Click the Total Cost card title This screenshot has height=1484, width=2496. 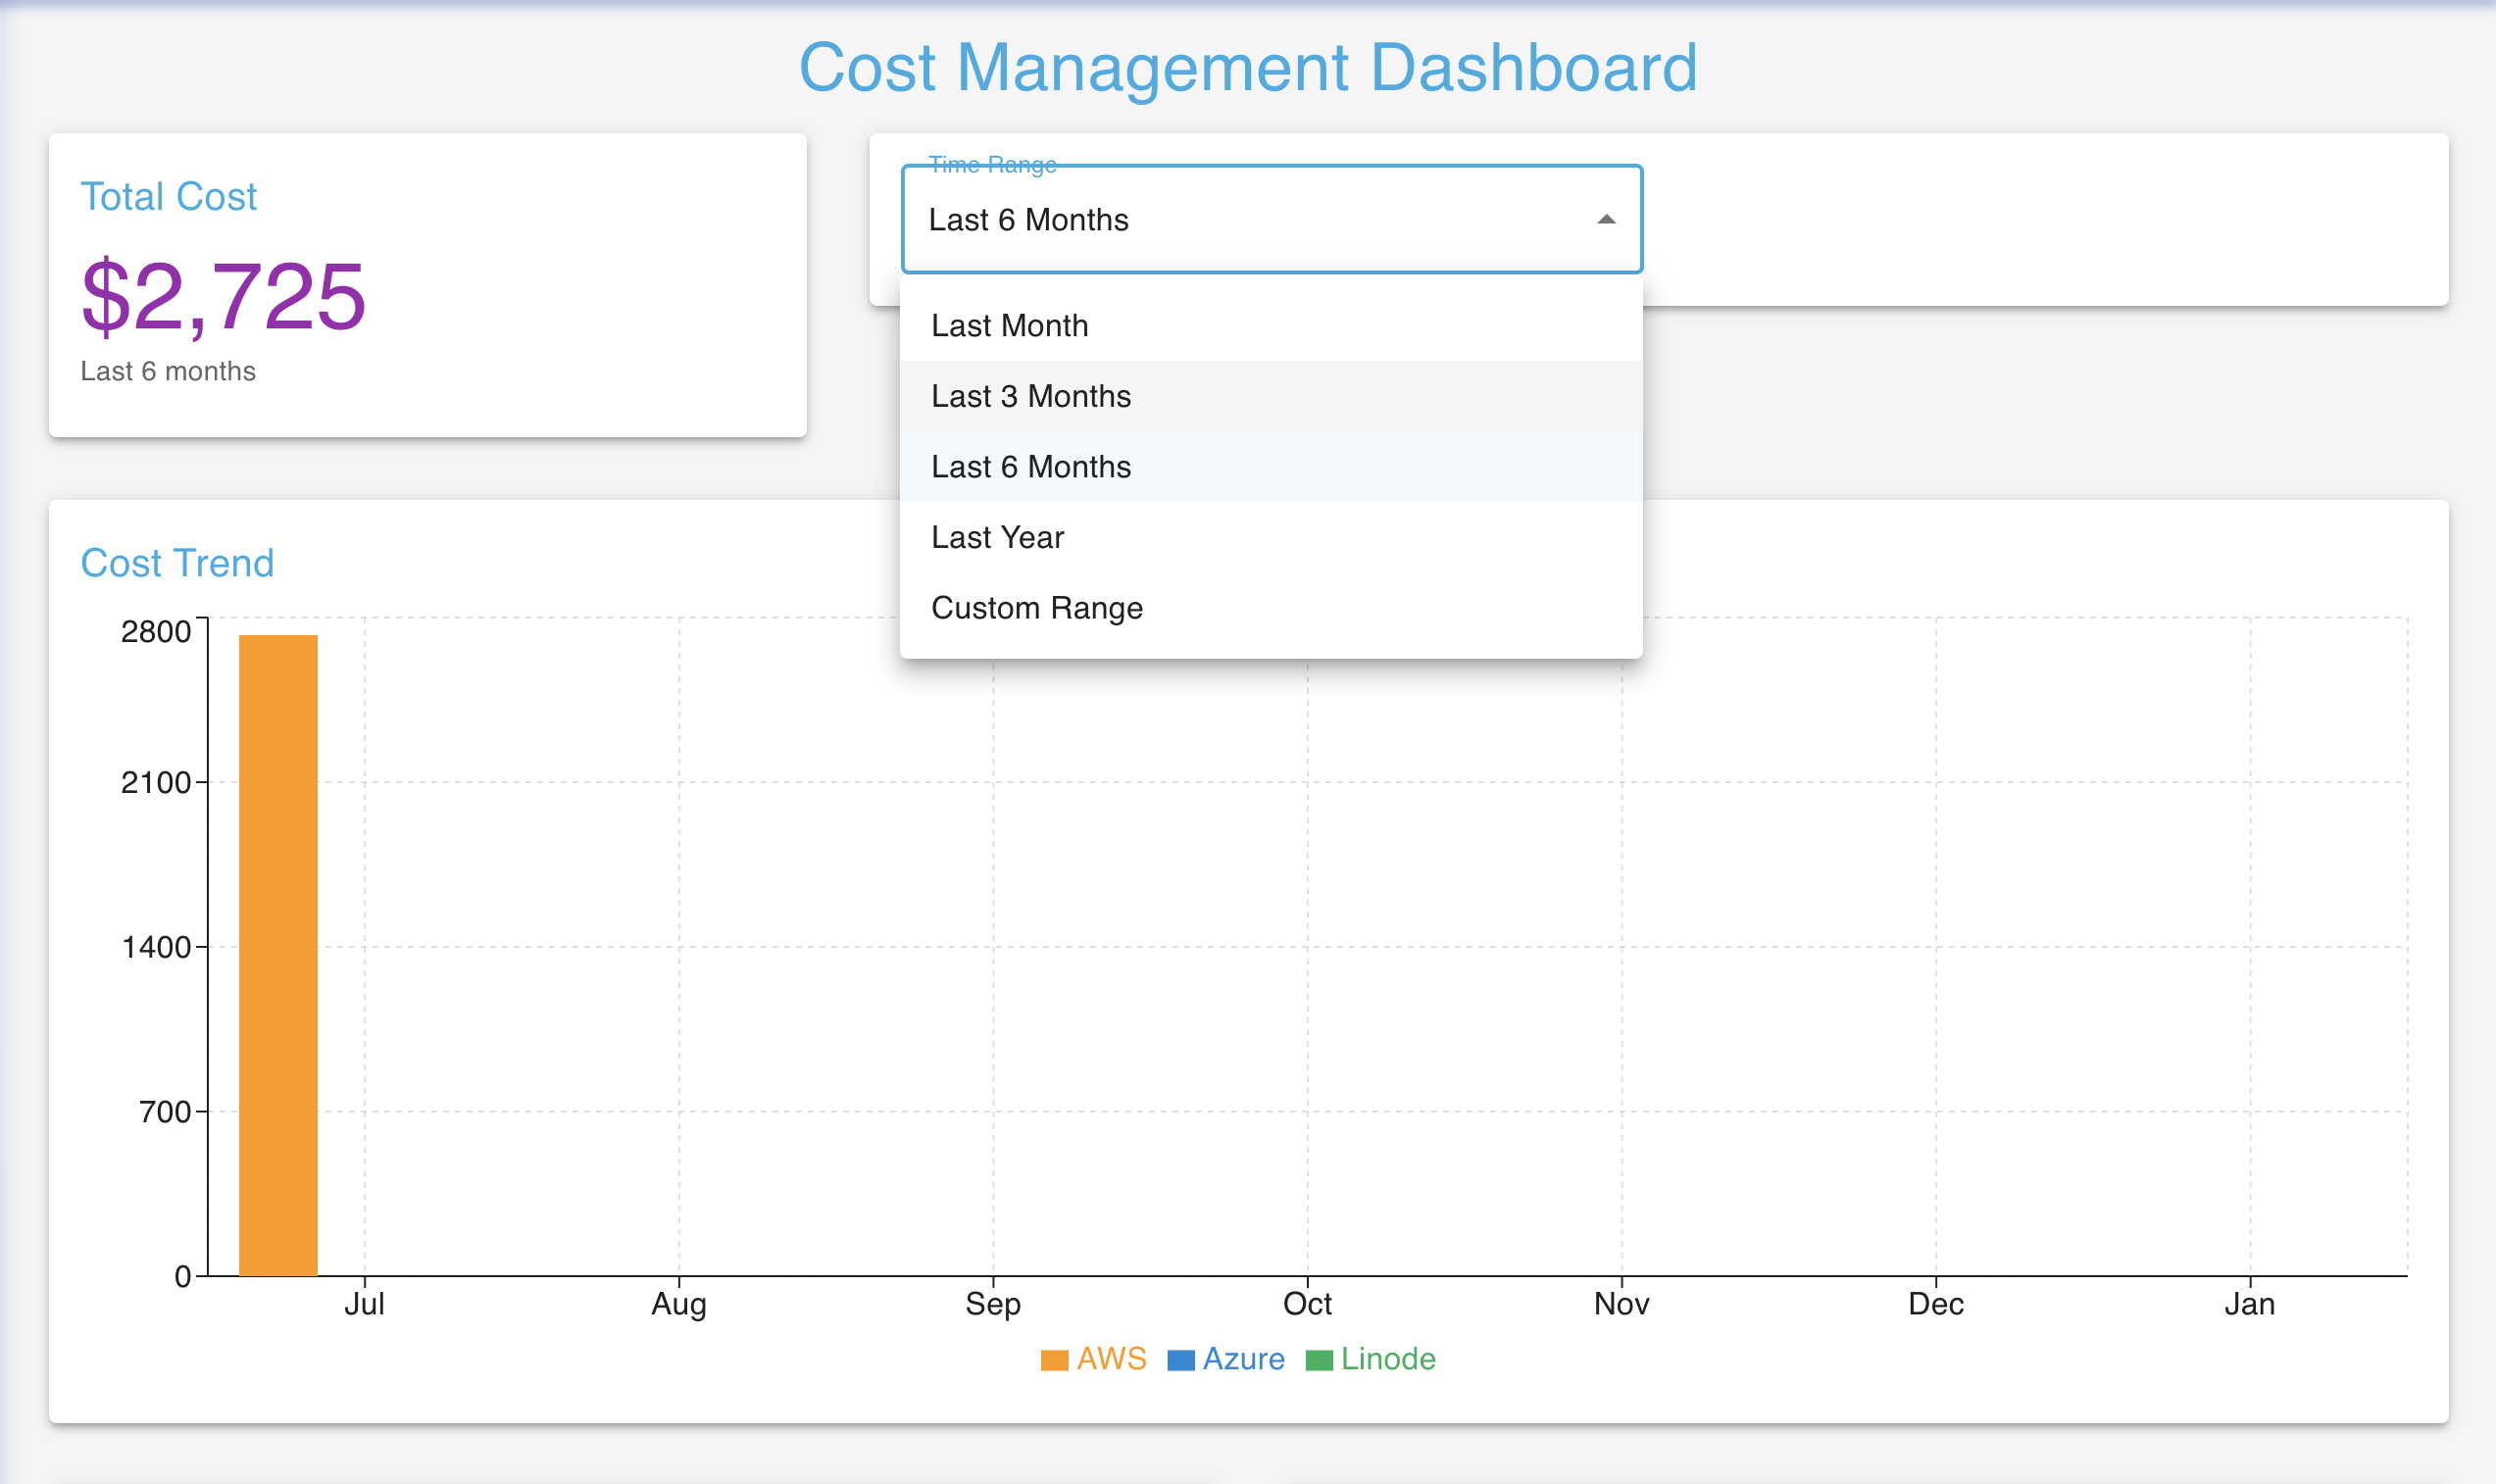click(168, 196)
